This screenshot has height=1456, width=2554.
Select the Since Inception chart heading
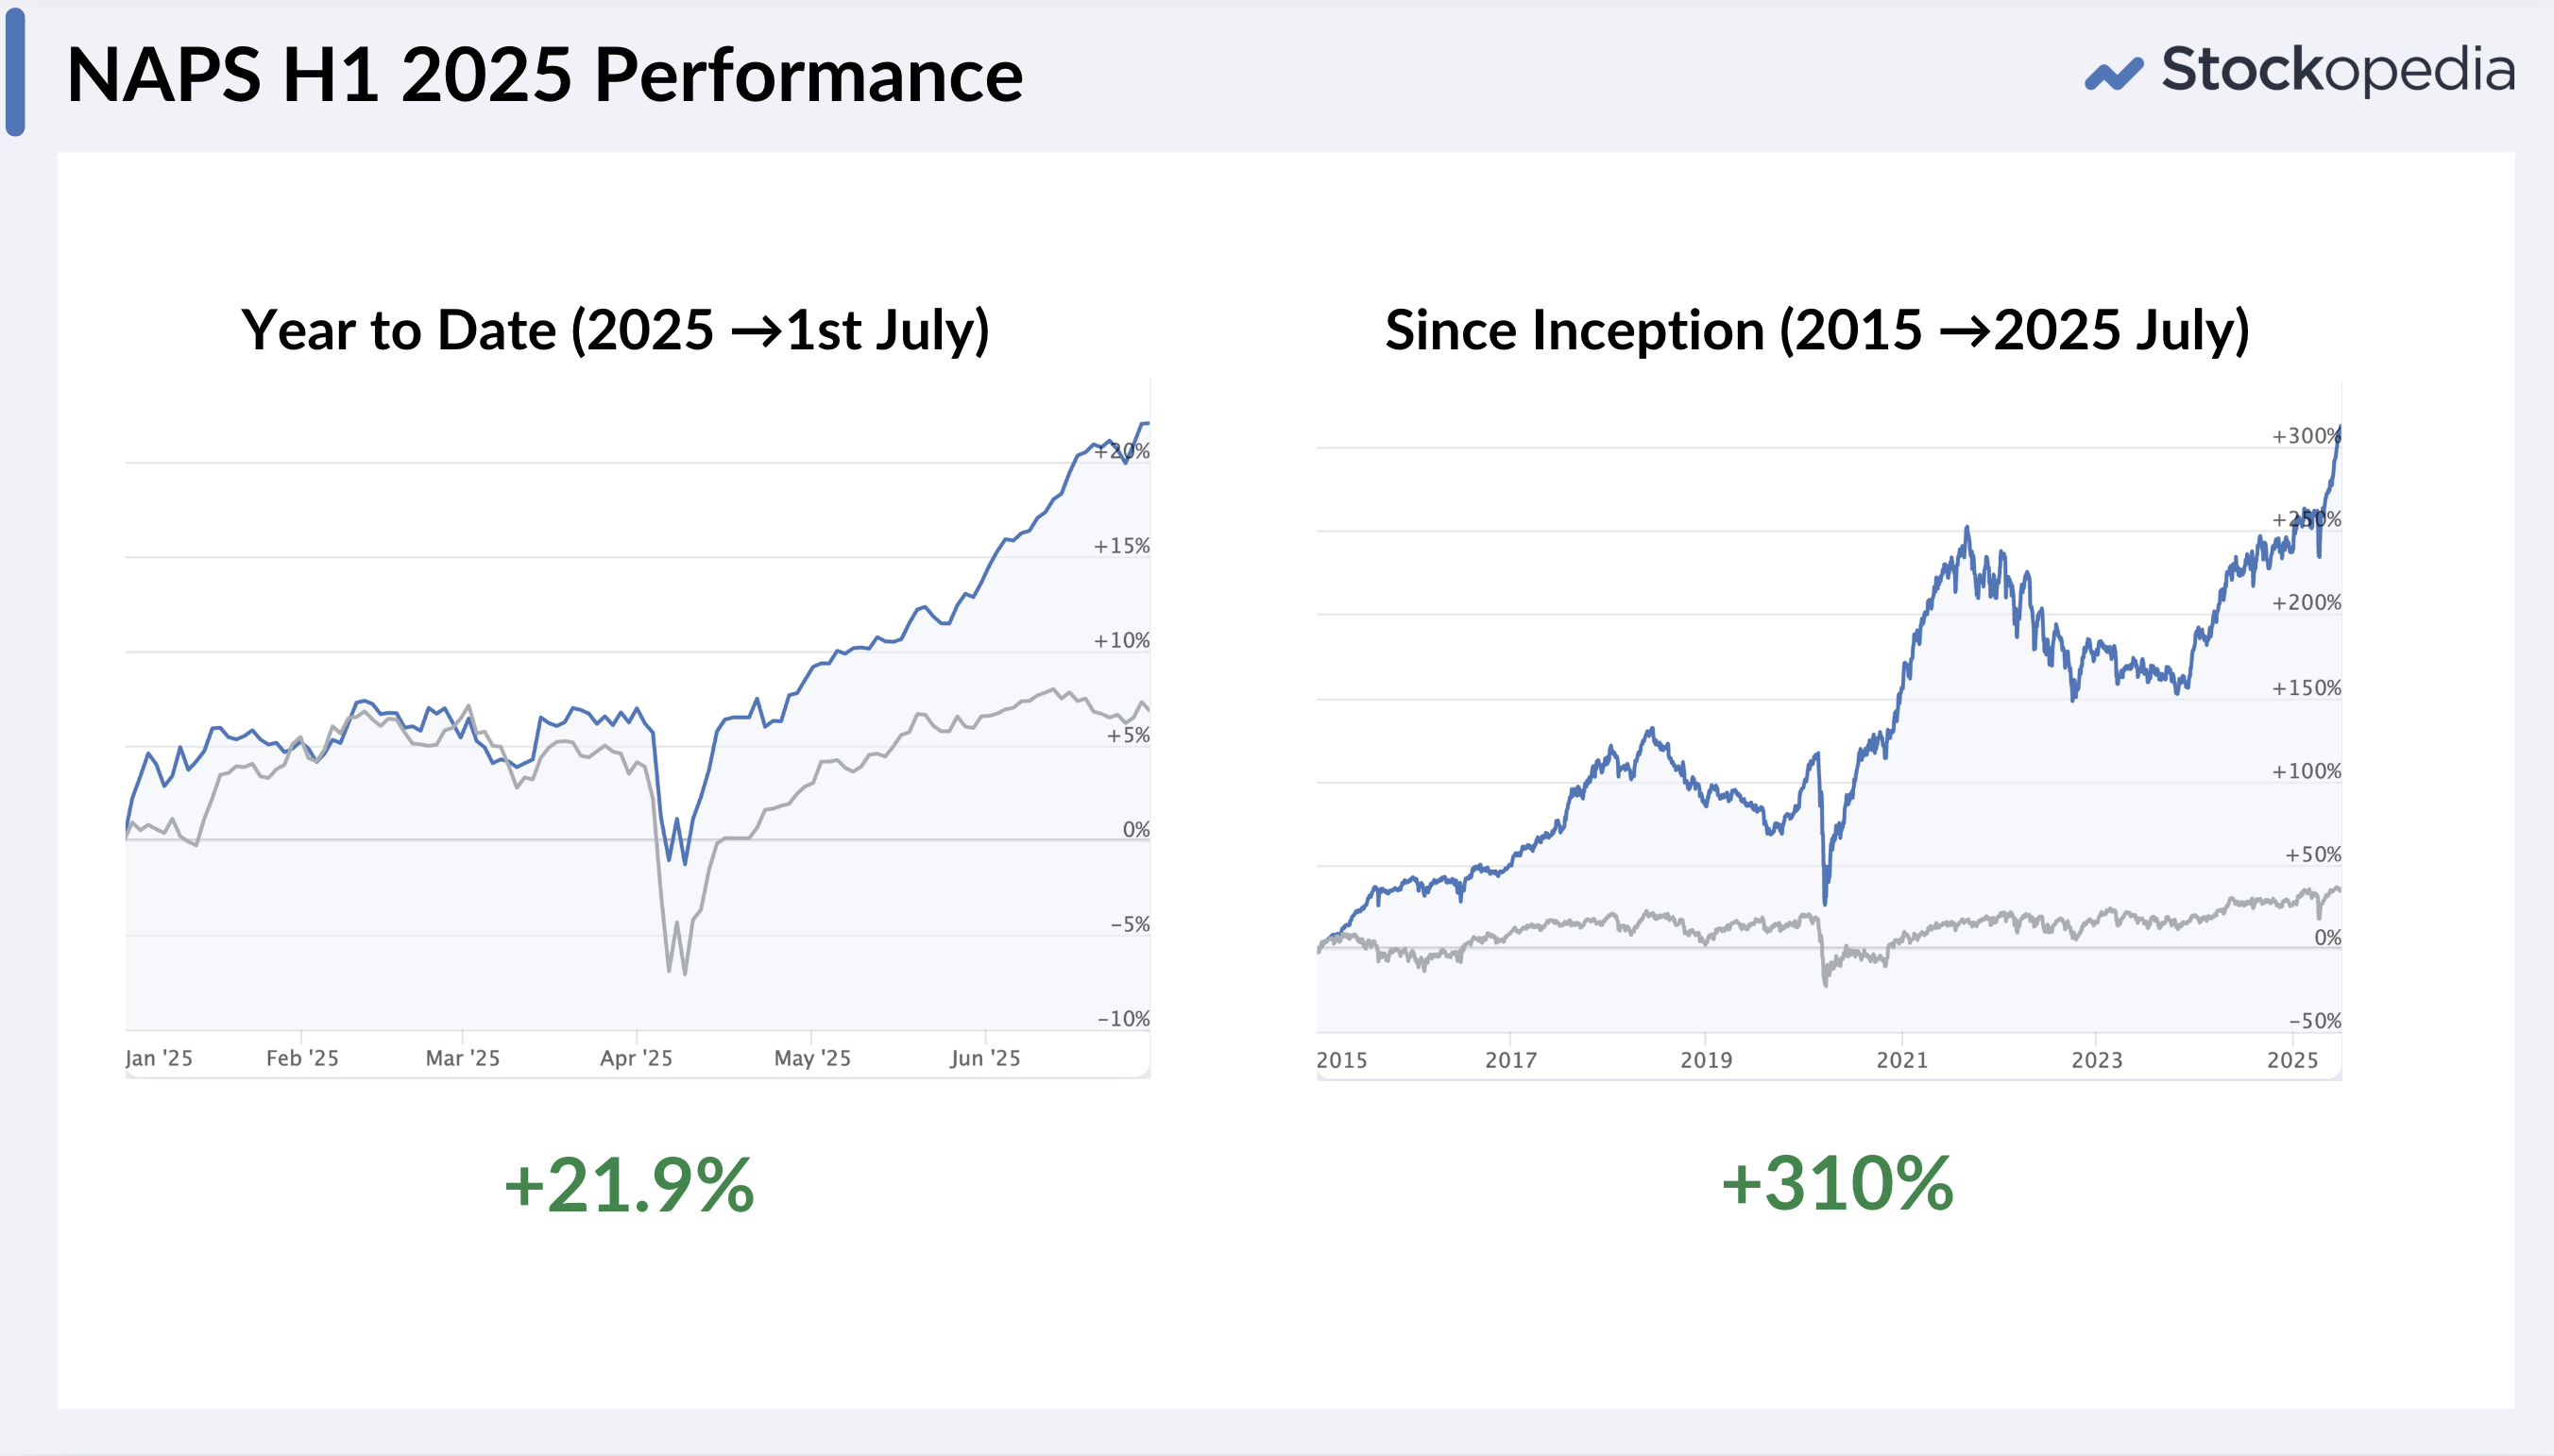[x=1817, y=330]
